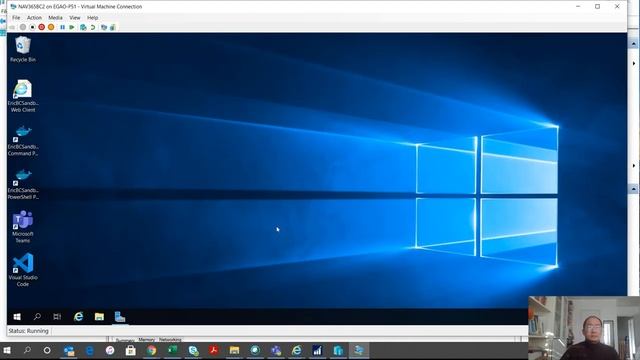Open the View menu
Image resolution: width=640 pixels, height=360 pixels.
point(75,18)
